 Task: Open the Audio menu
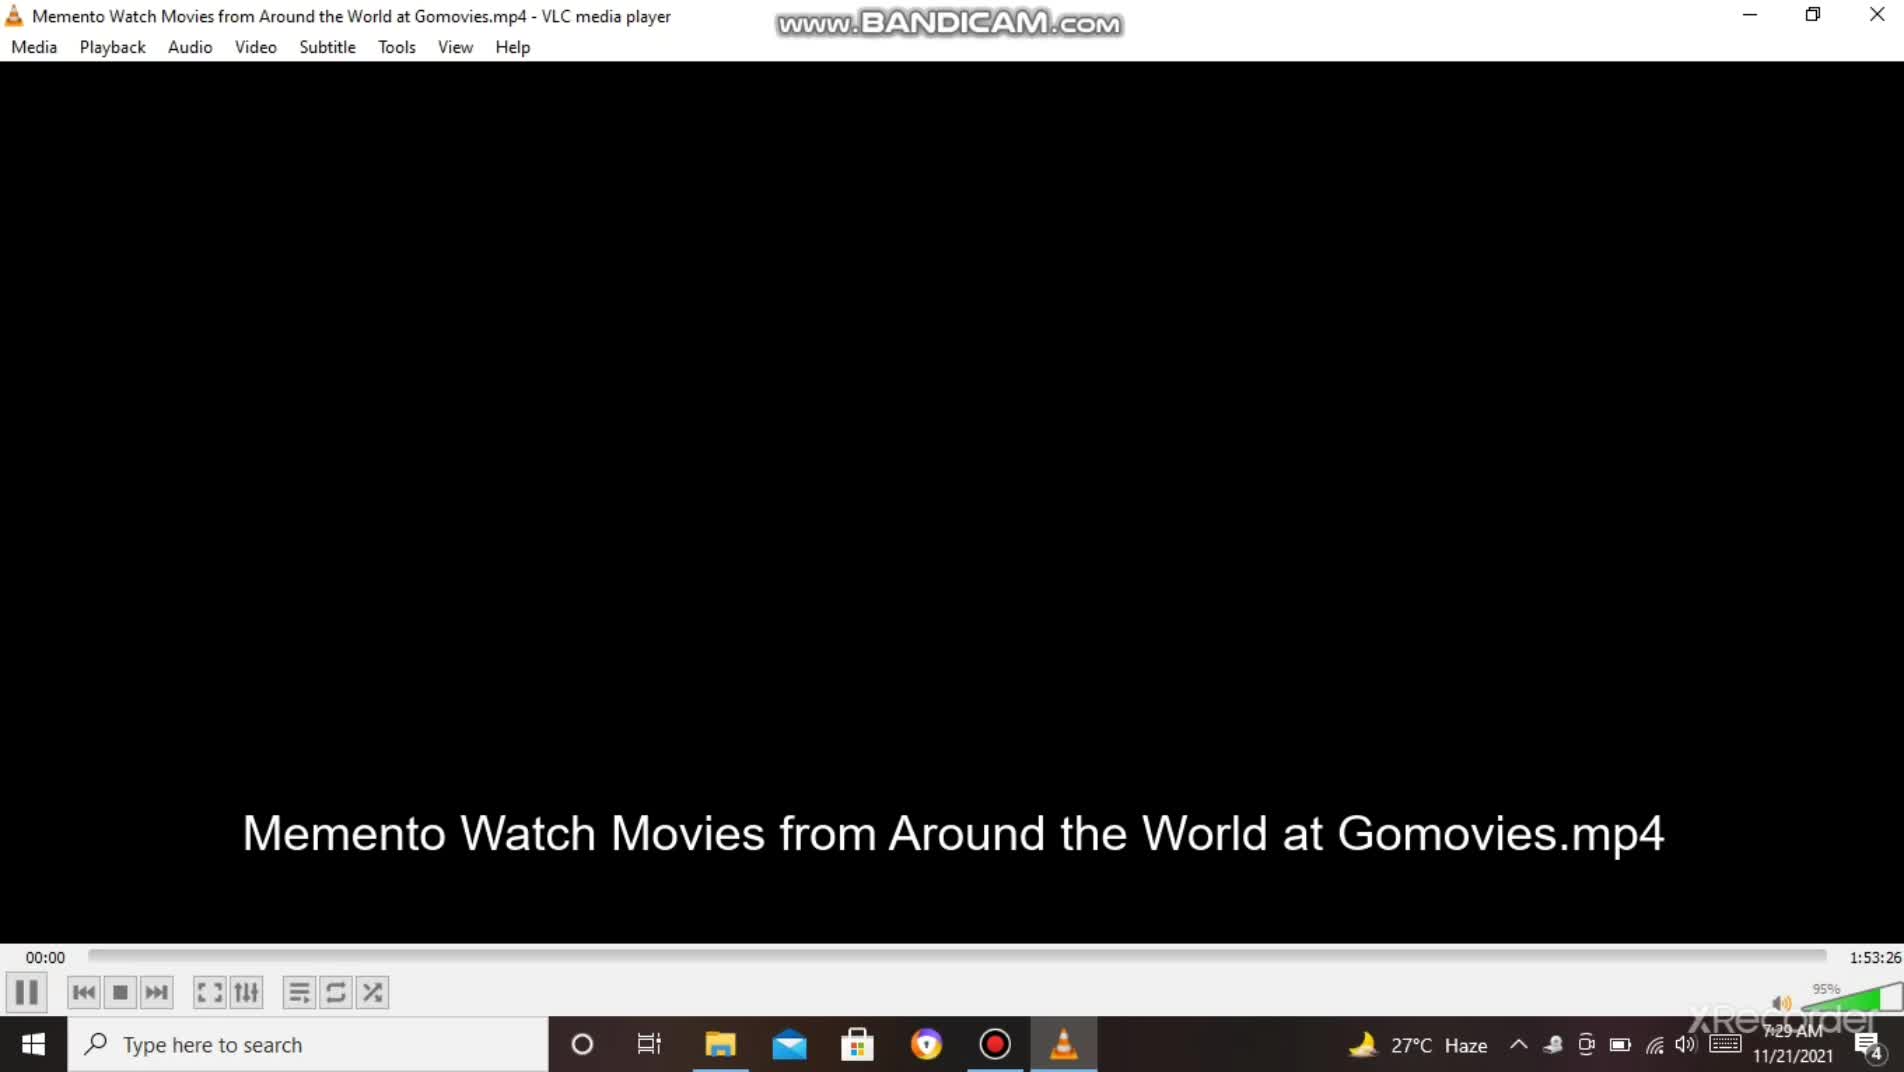point(190,47)
